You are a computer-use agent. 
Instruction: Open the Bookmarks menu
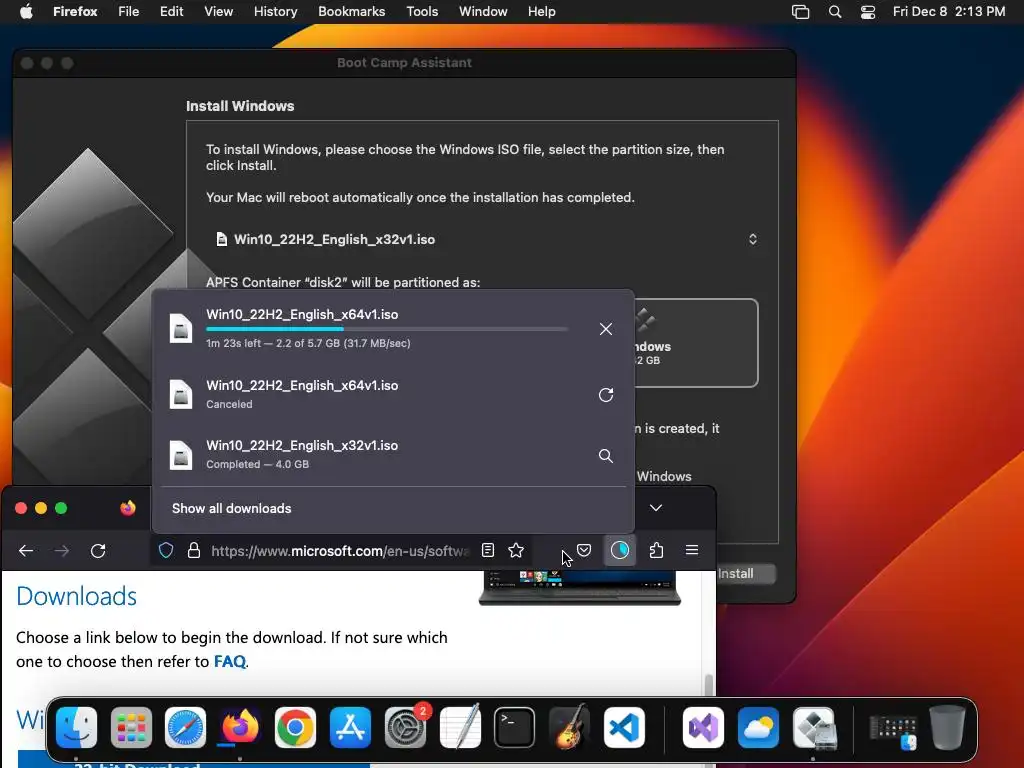351,12
